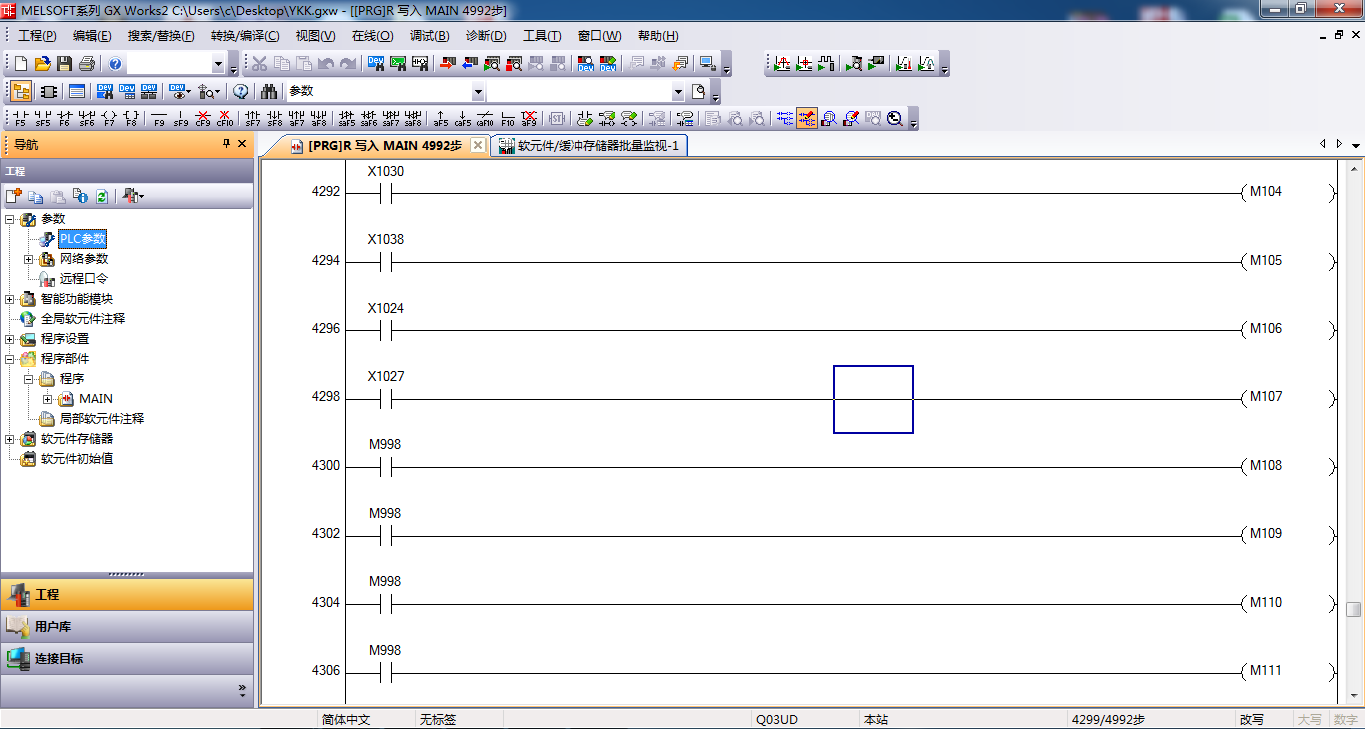This screenshot has height=729, width=1365.
Task: Click the 用户库 panel button
Action: [x=127, y=627]
